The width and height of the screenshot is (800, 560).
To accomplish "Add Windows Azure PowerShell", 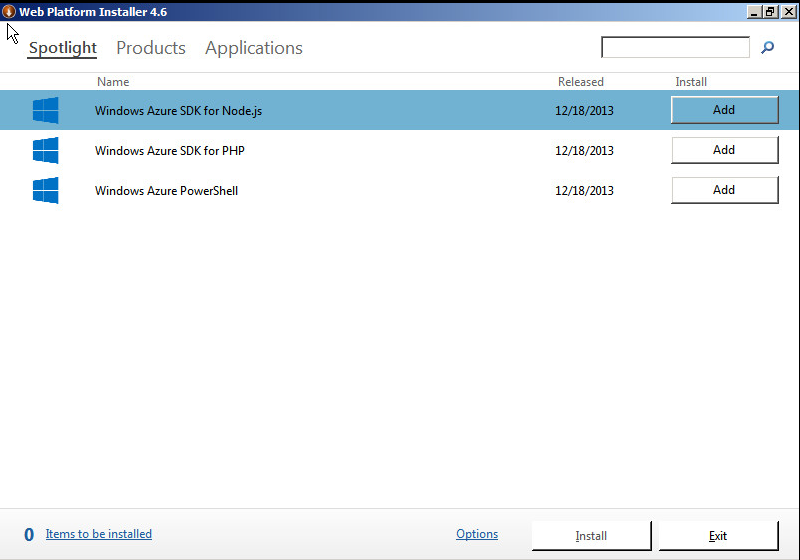I will point(724,190).
